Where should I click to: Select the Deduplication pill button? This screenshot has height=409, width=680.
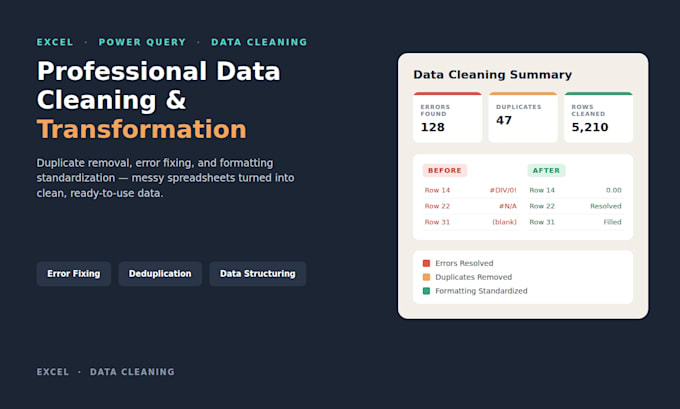point(160,274)
